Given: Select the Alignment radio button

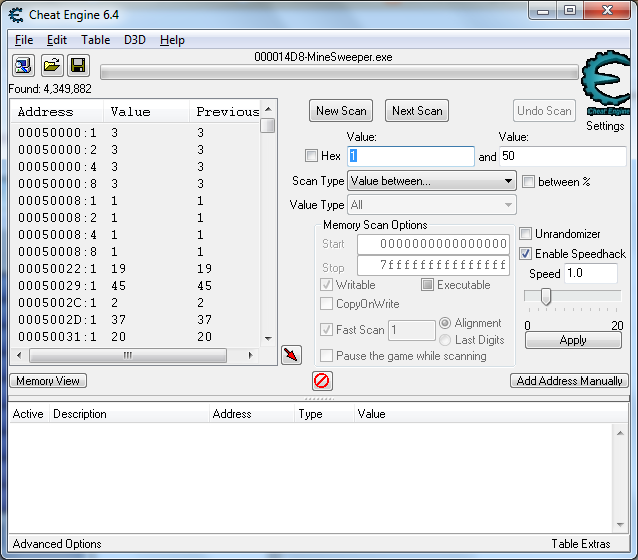Looking at the screenshot, I should click(445, 323).
